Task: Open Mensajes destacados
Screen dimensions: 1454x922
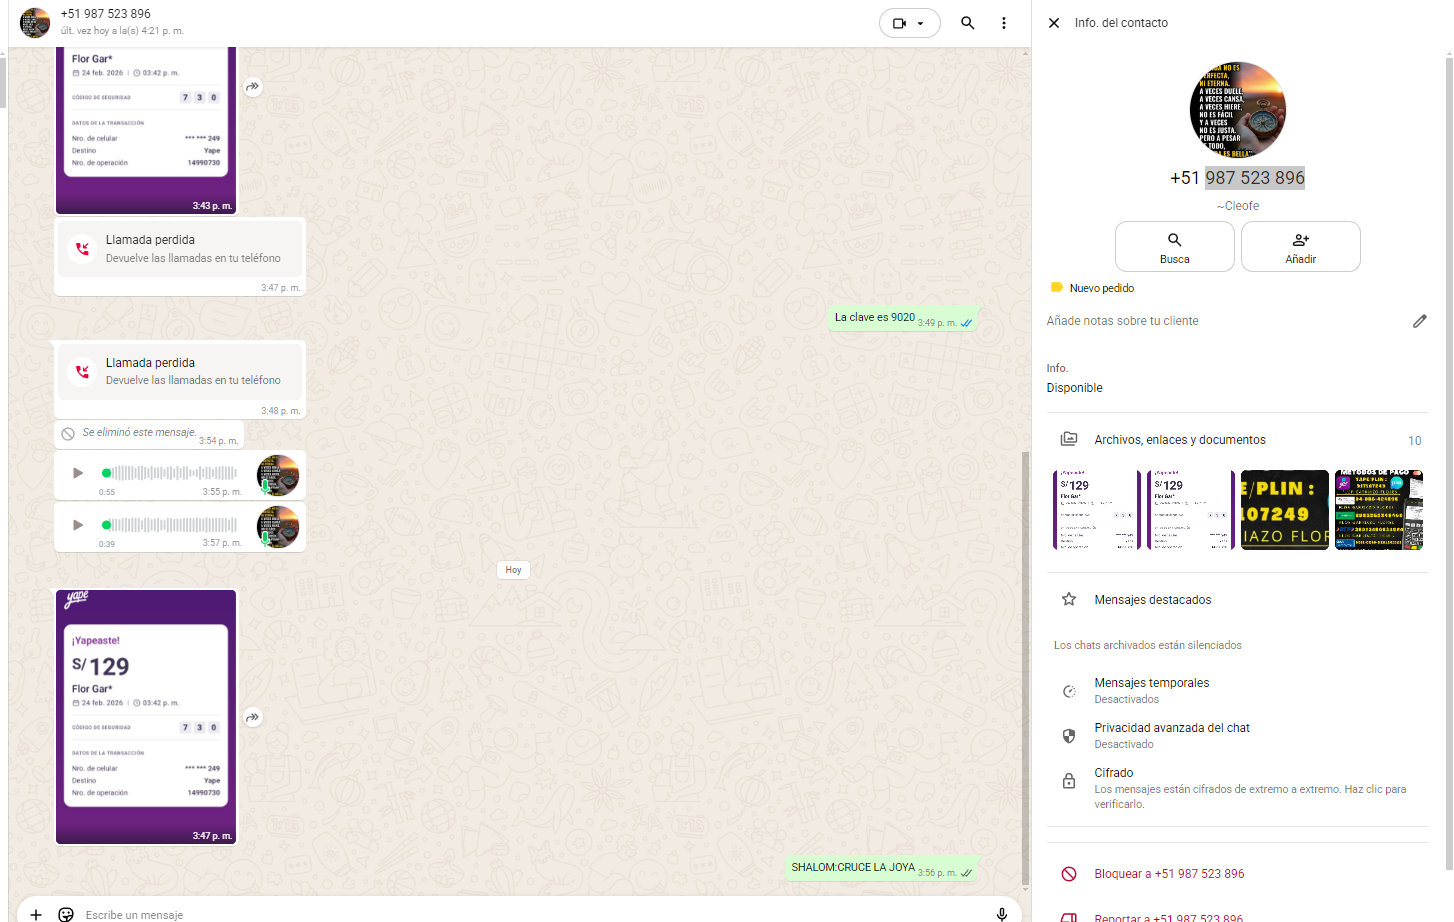Action: (x=1152, y=600)
